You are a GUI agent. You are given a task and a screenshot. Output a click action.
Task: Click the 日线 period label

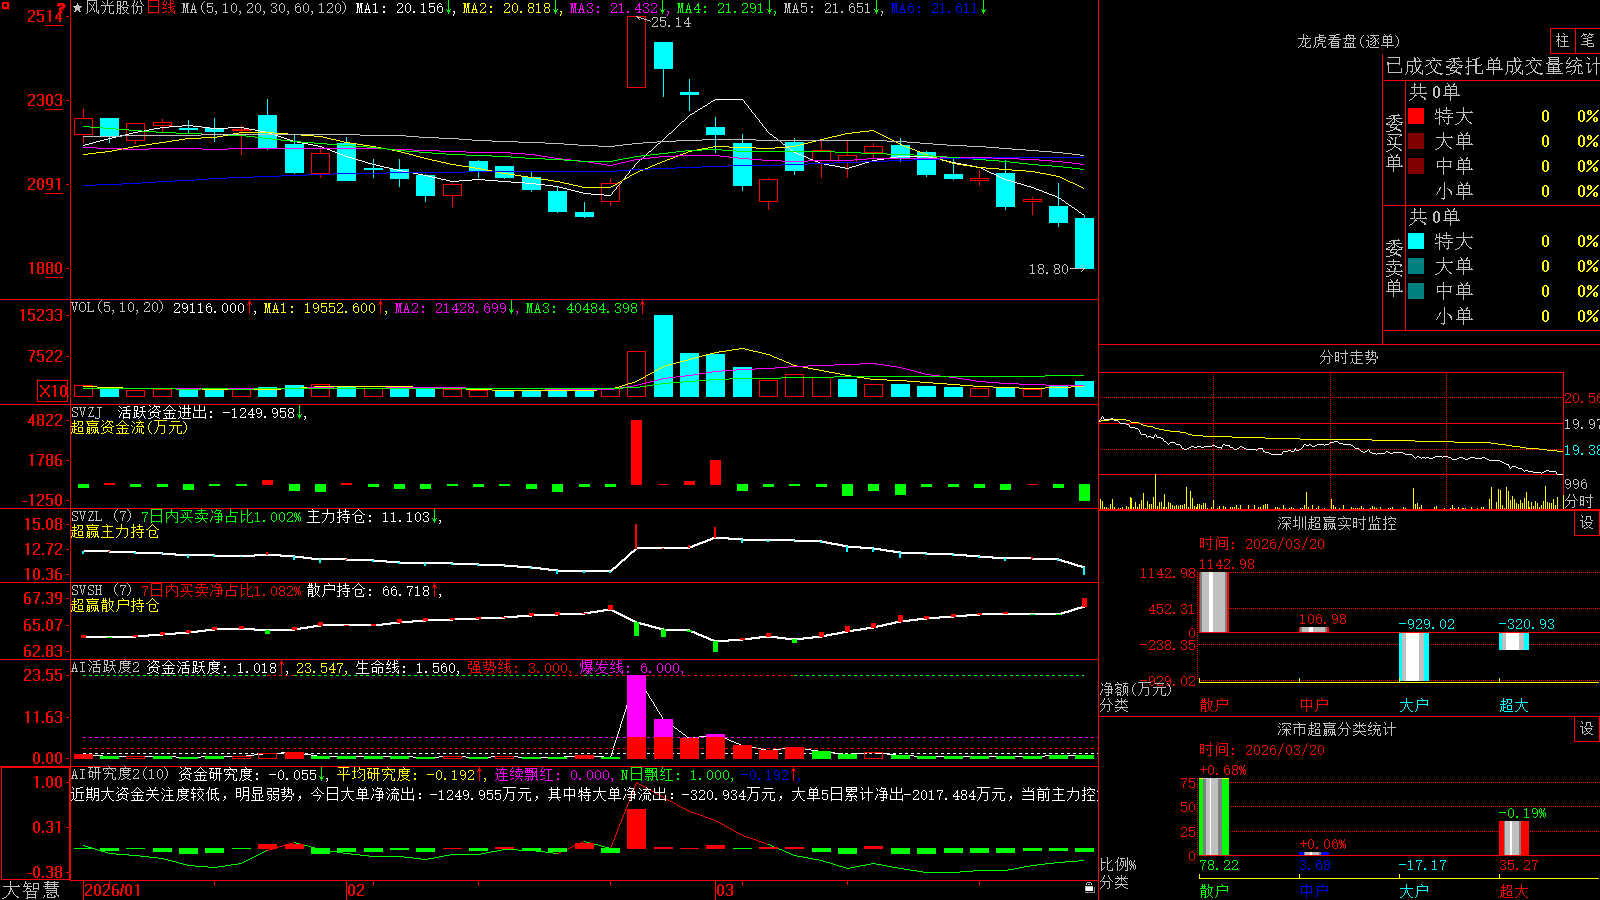(x=161, y=8)
